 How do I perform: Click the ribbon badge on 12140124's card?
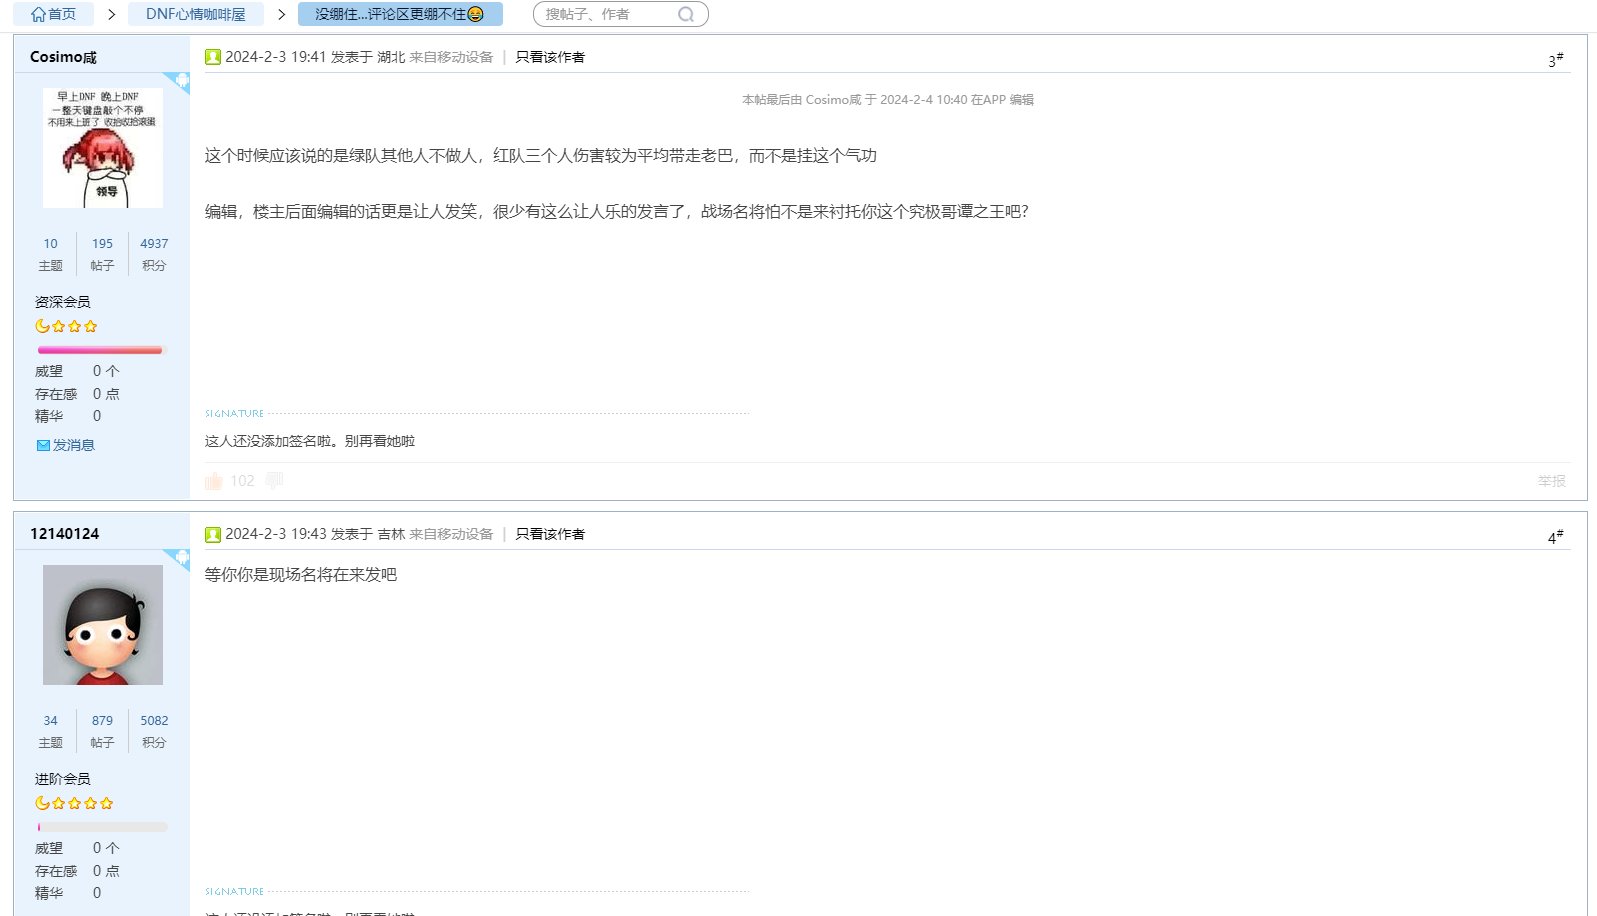(x=177, y=560)
